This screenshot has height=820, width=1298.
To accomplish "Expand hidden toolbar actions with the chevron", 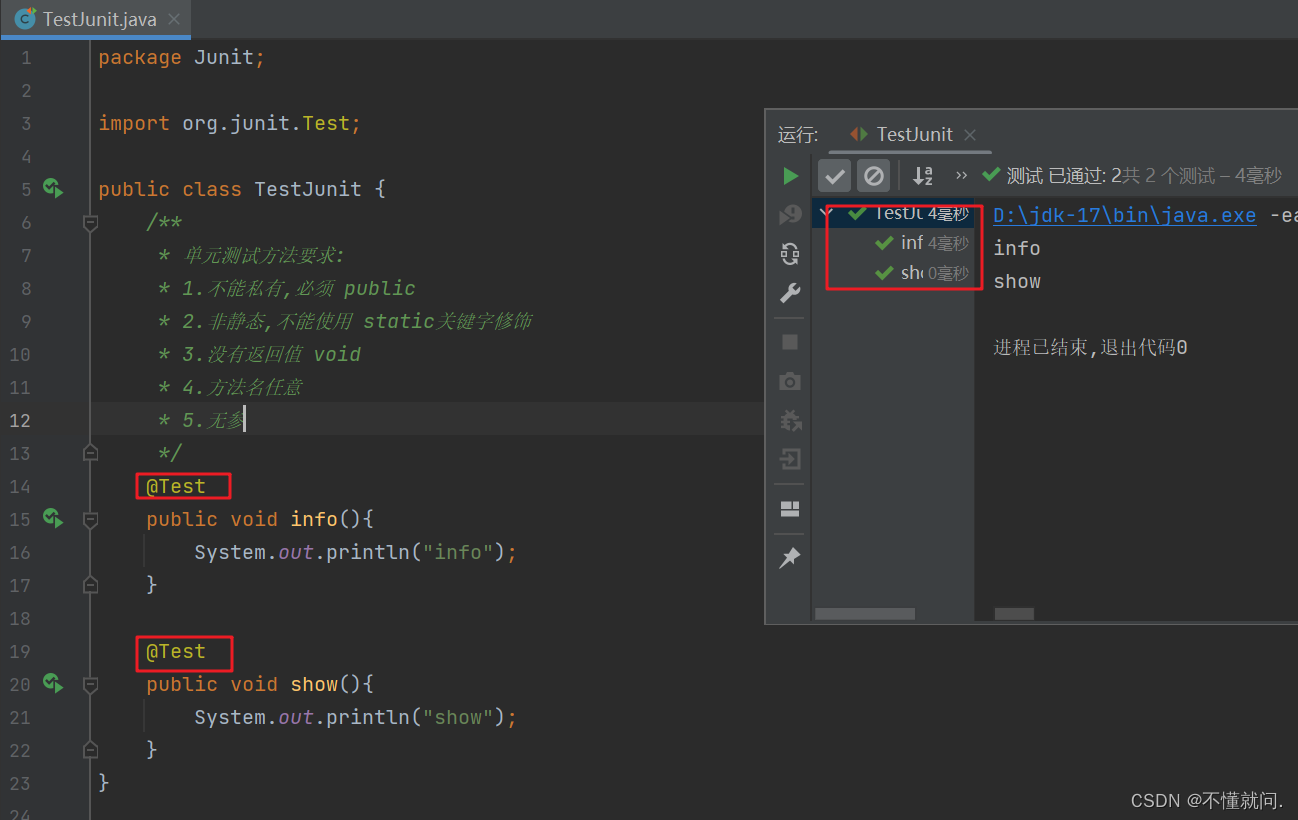I will click(959, 175).
